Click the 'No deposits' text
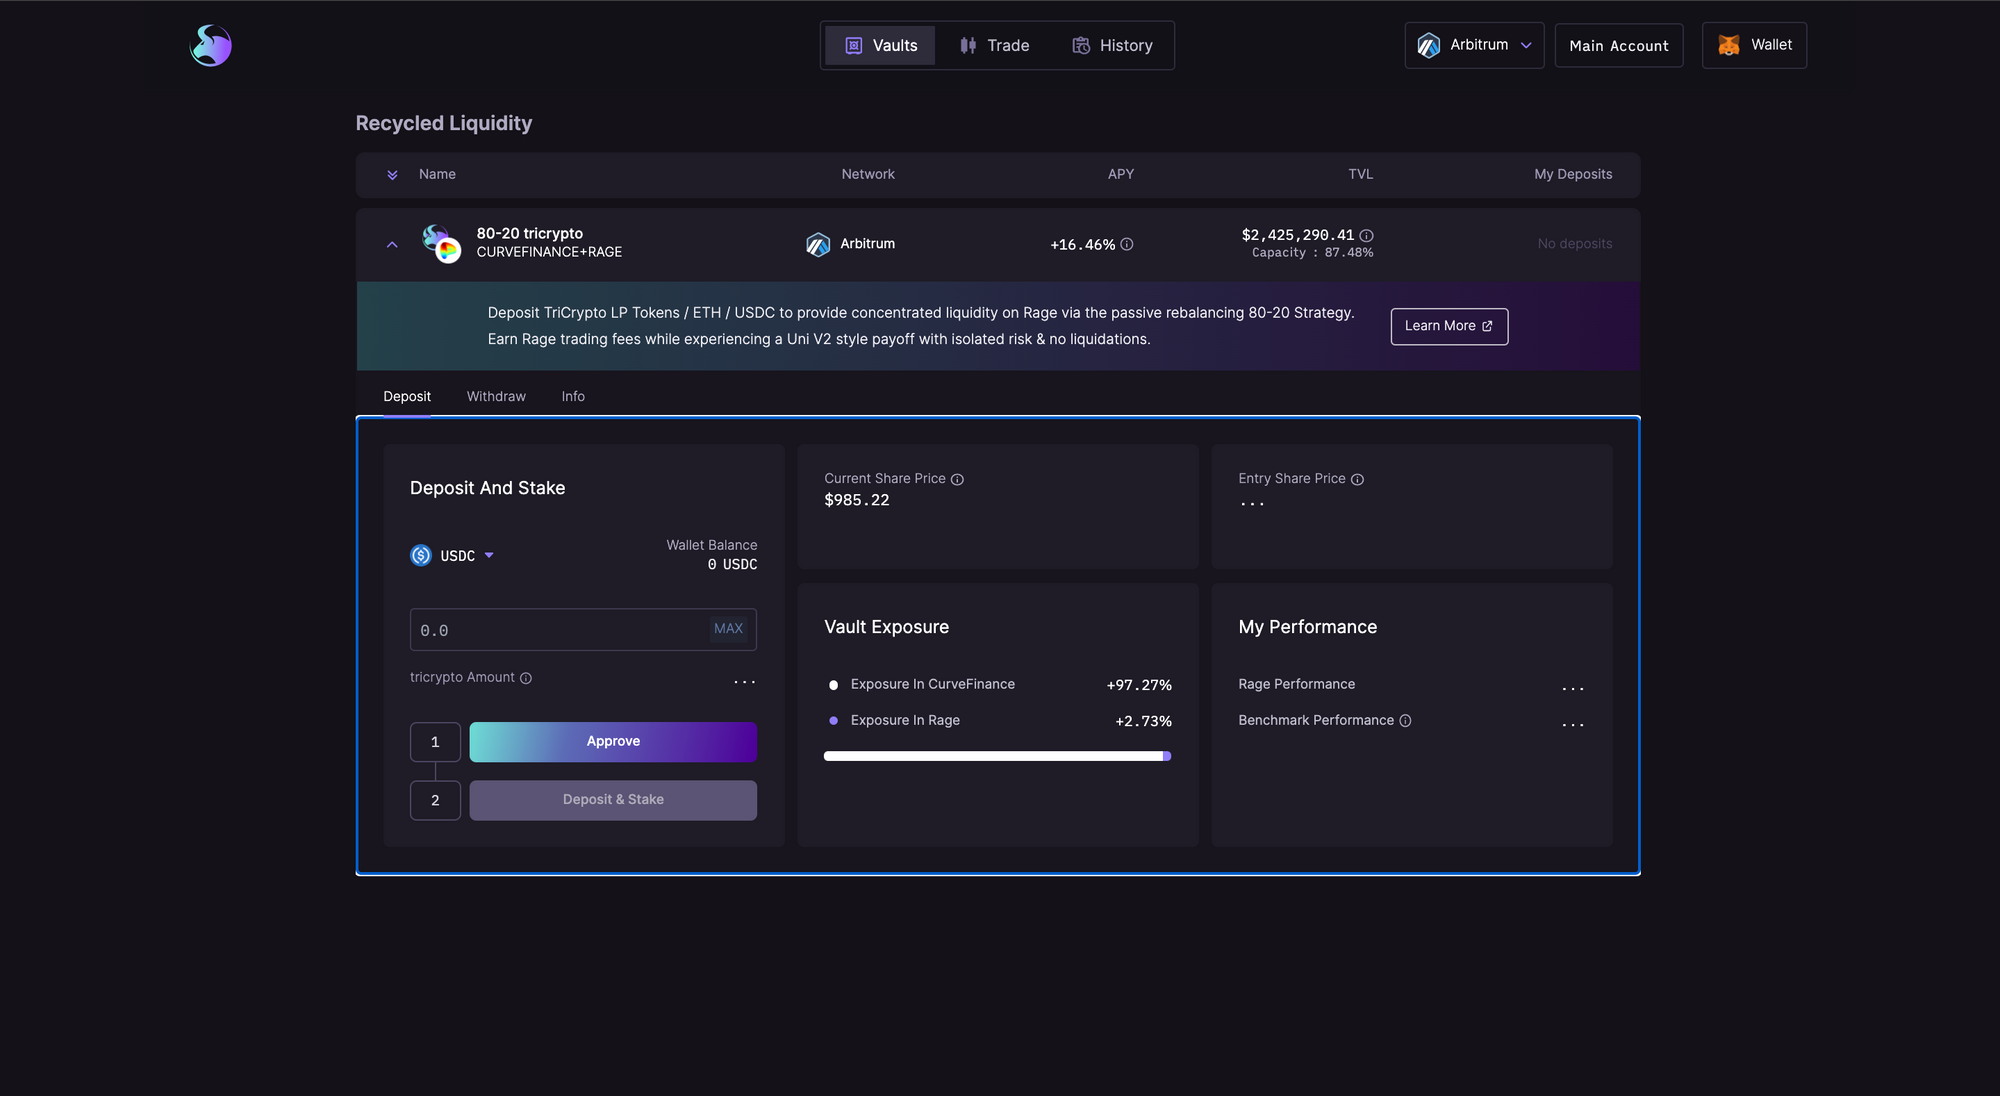This screenshot has width=2000, height=1096. click(1575, 244)
